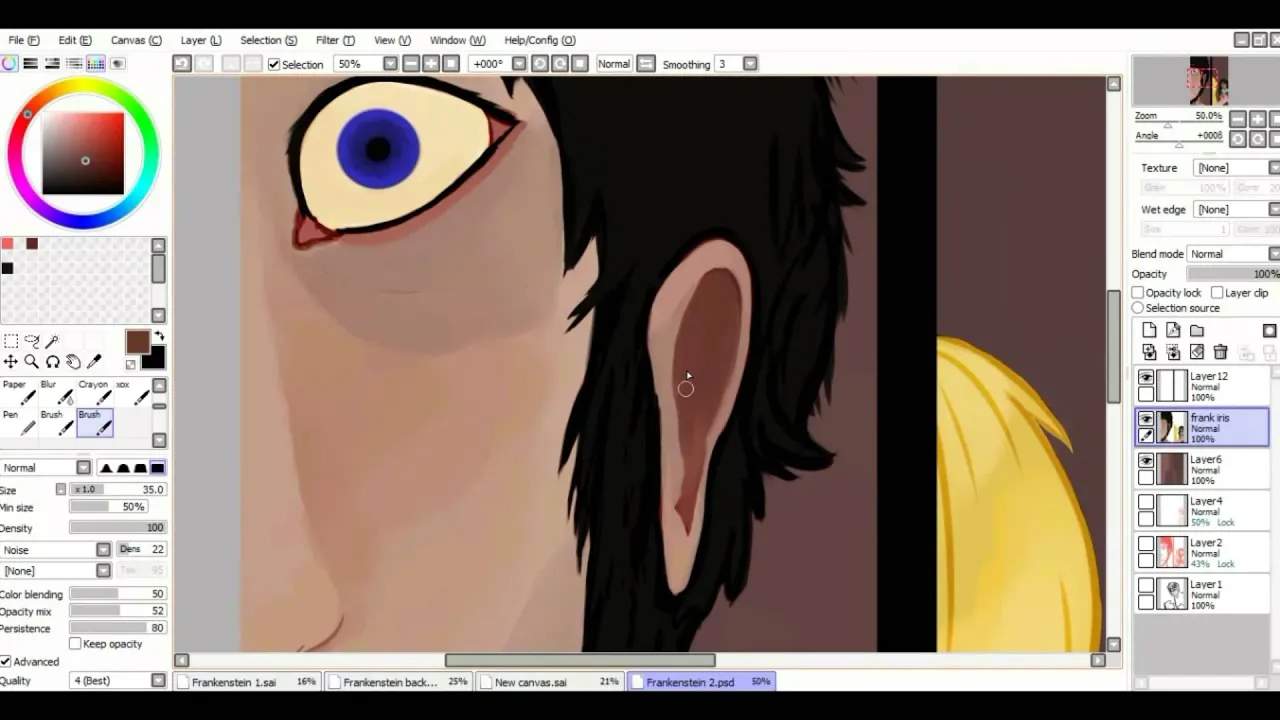
Task: Toggle the Selection checkbox in toolbar
Action: click(274, 64)
